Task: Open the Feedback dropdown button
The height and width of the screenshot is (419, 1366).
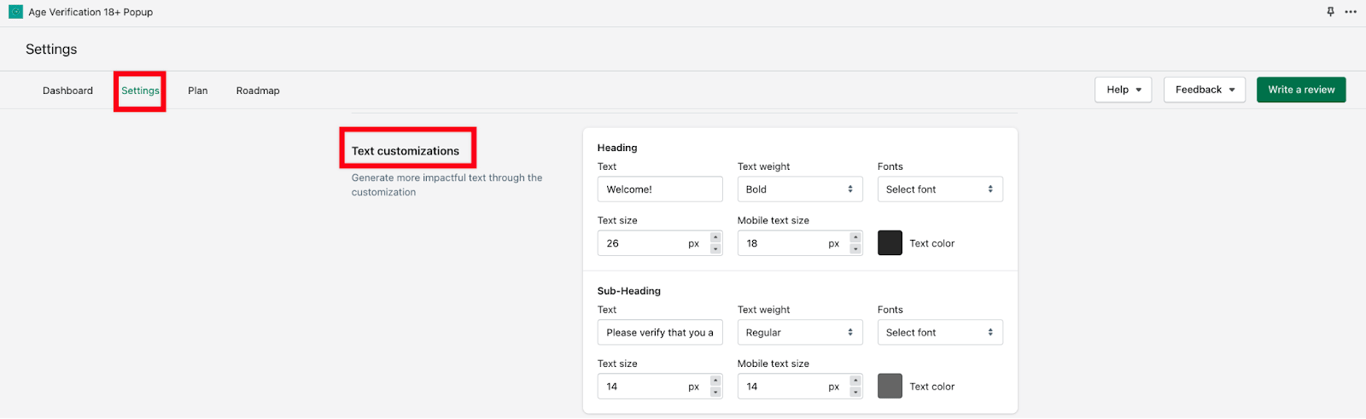Action: coord(1204,90)
